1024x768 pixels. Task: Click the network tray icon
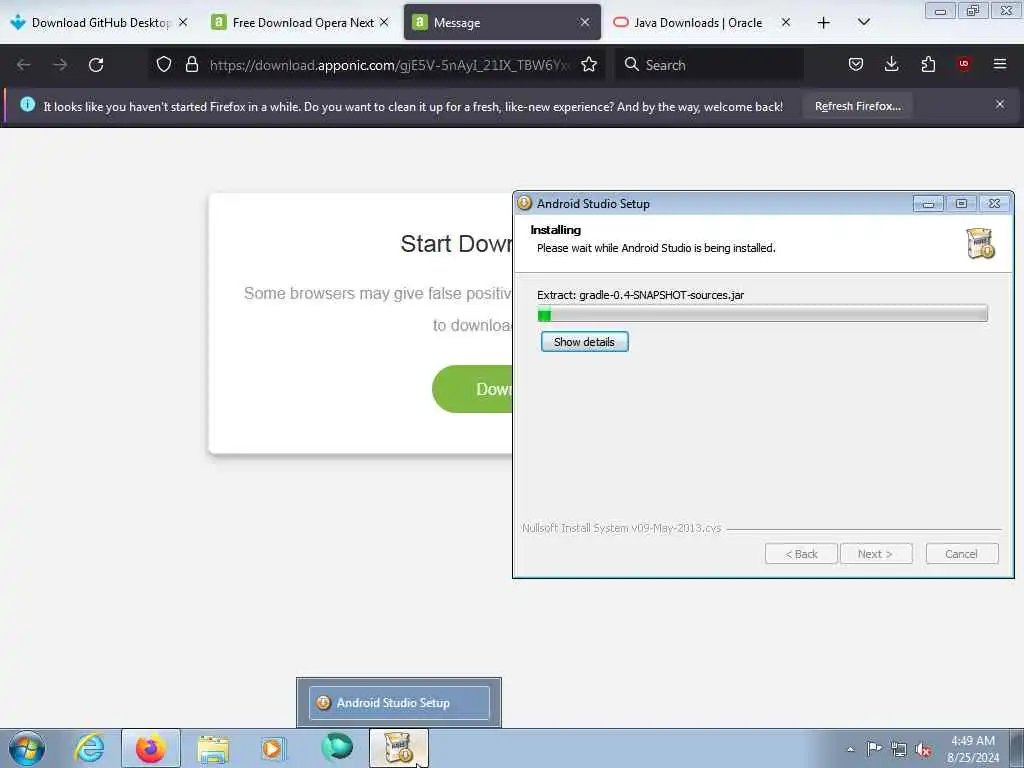[x=899, y=750]
